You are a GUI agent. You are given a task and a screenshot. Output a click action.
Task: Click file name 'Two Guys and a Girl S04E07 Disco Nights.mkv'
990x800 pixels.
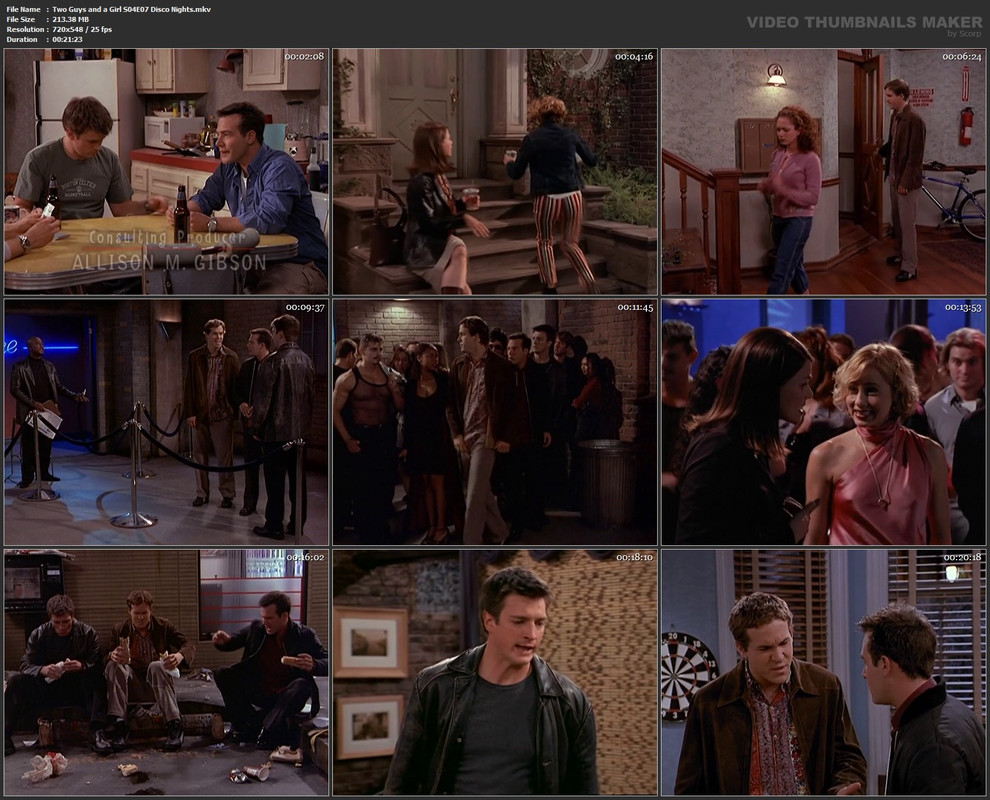click(131, 9)
